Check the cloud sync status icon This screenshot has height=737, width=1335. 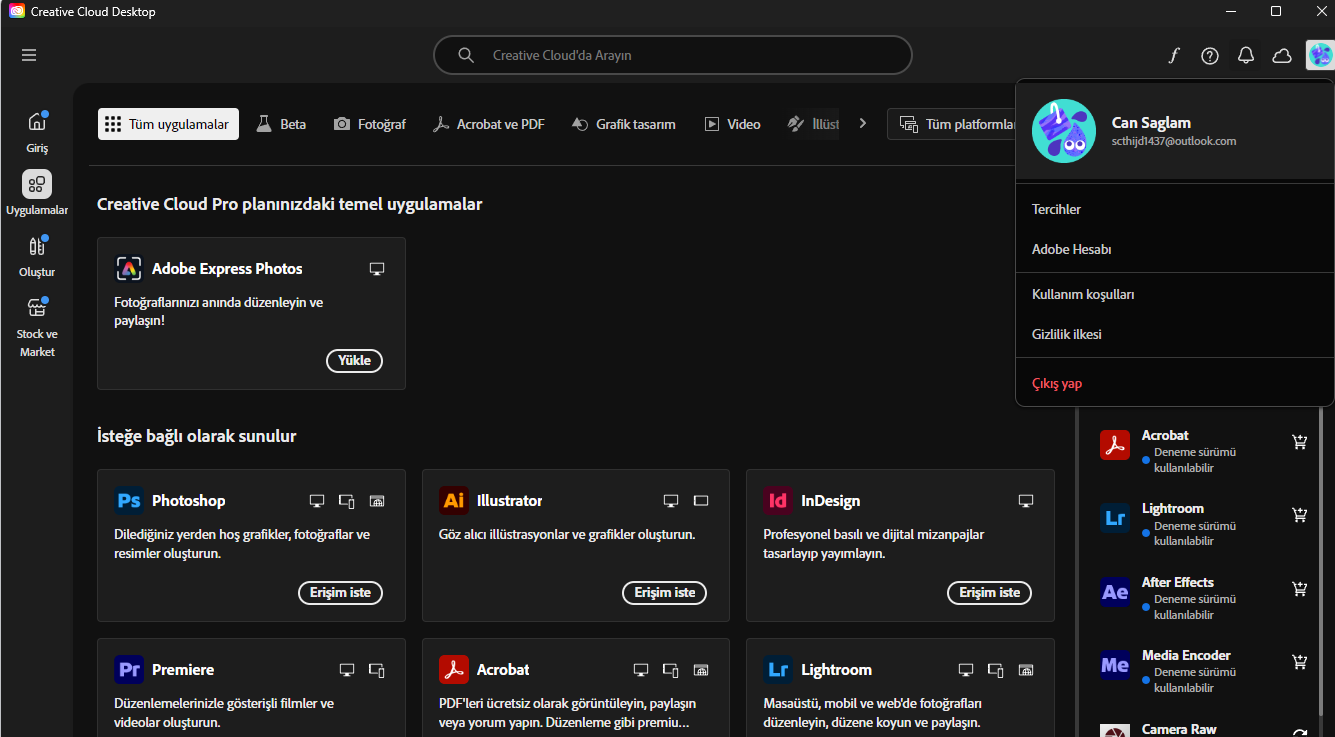pos(1282,56)
